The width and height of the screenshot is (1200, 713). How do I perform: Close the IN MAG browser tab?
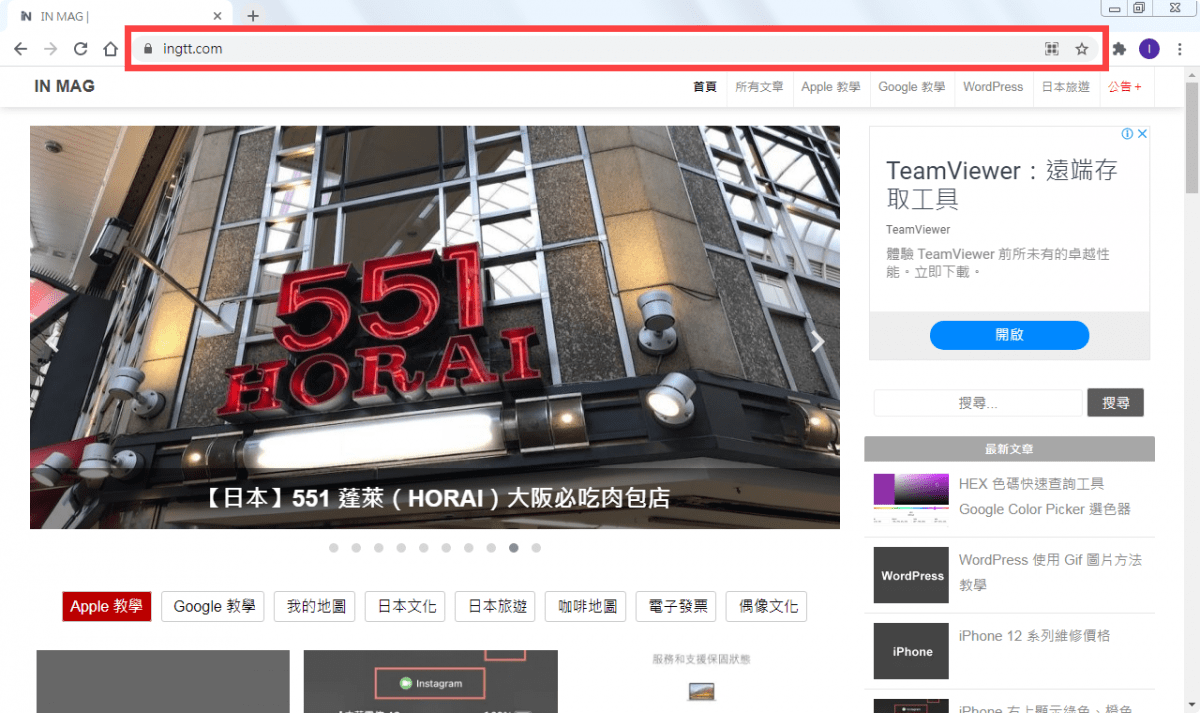coord(219,16)
